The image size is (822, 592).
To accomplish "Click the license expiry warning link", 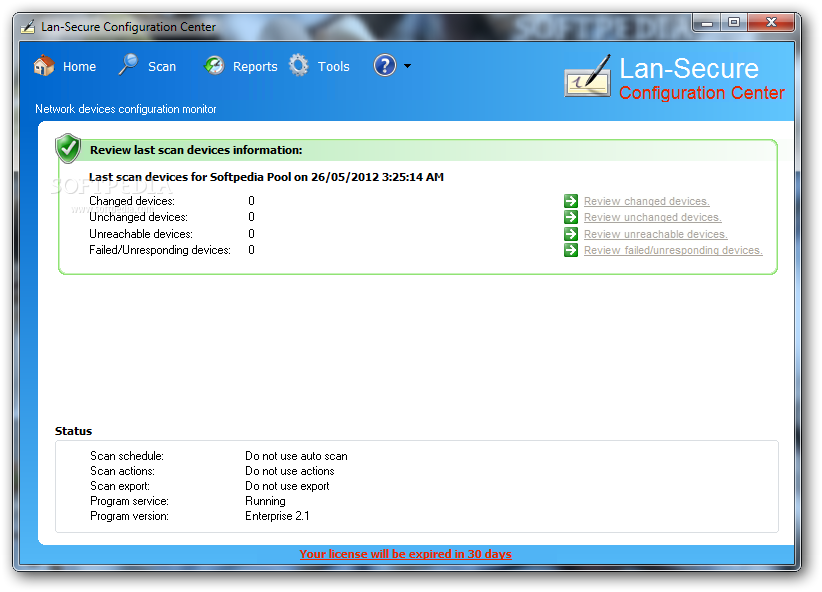I will pyautogui.click(x=405, y=554).
